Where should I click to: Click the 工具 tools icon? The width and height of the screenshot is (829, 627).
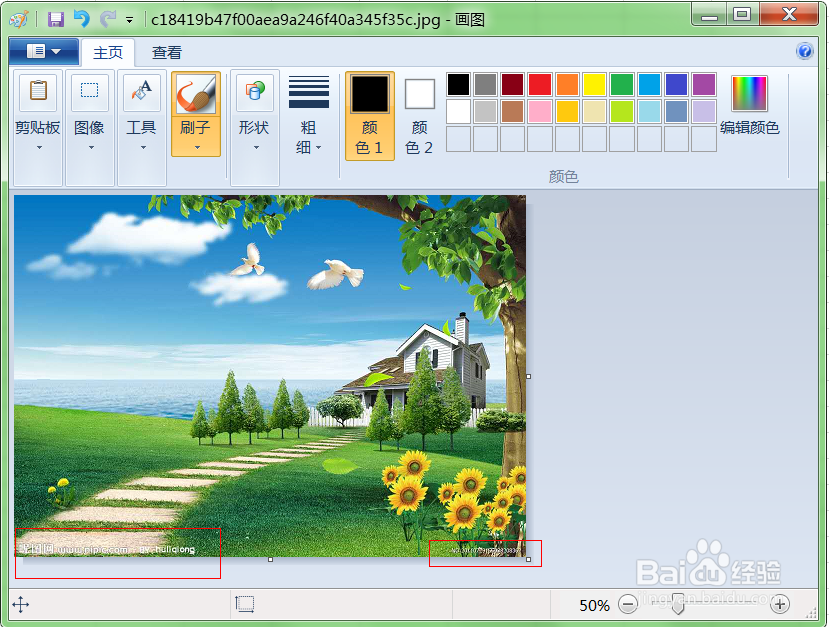141,91
